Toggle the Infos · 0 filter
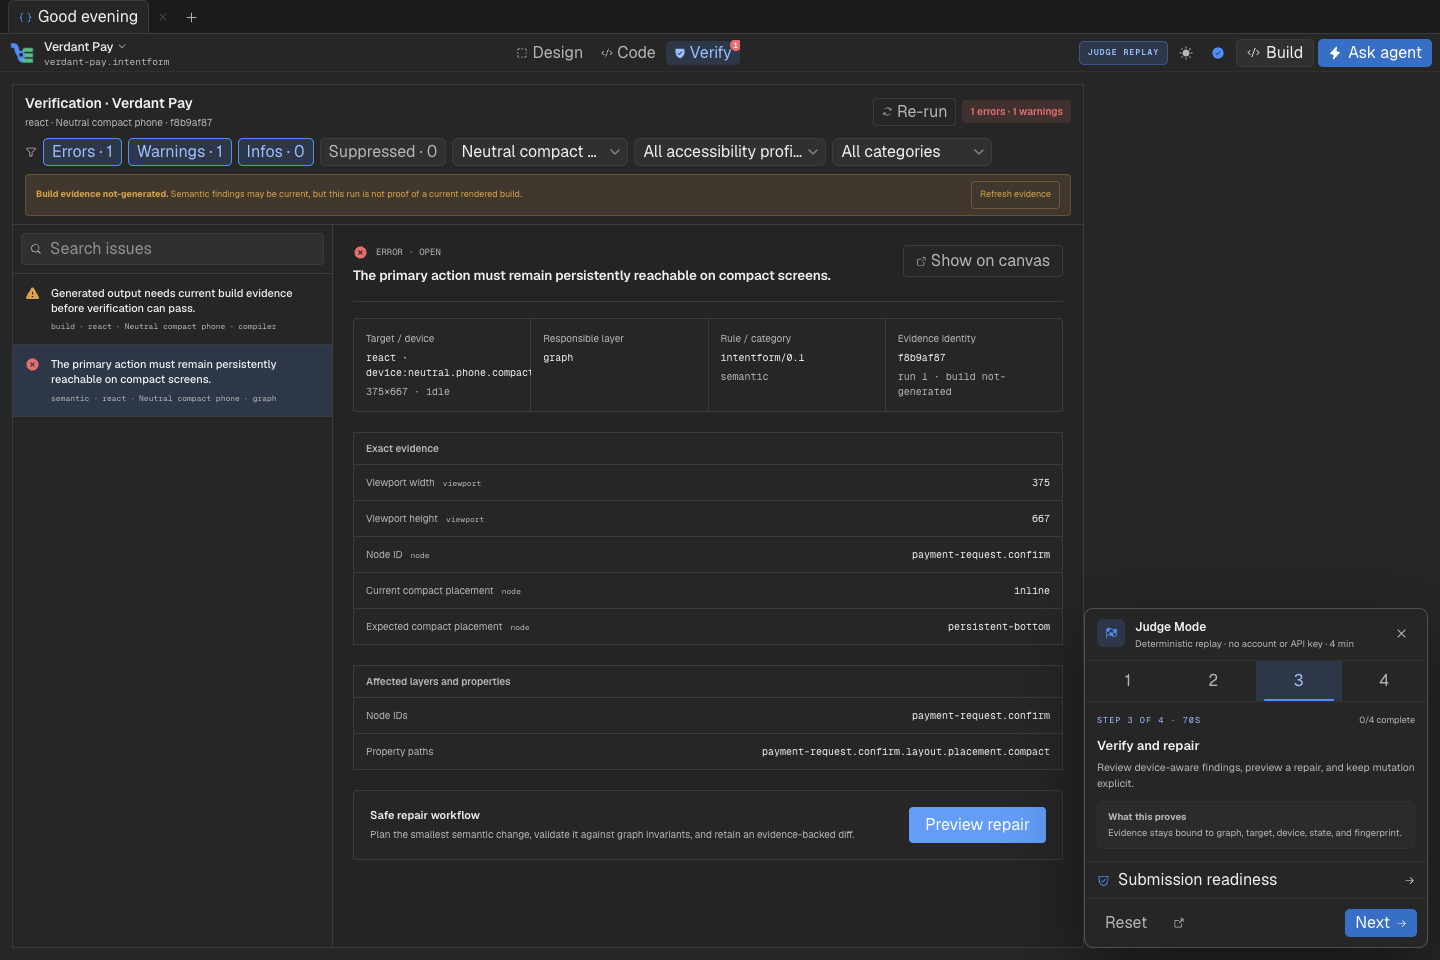Image resolution: width=1440 pixels, height=960 pixels. coord(276,152)
